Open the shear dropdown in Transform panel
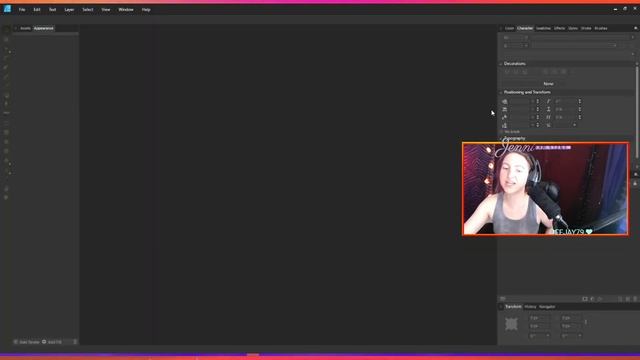The height and width of the screenshot is (360, 640). [580, 336]
